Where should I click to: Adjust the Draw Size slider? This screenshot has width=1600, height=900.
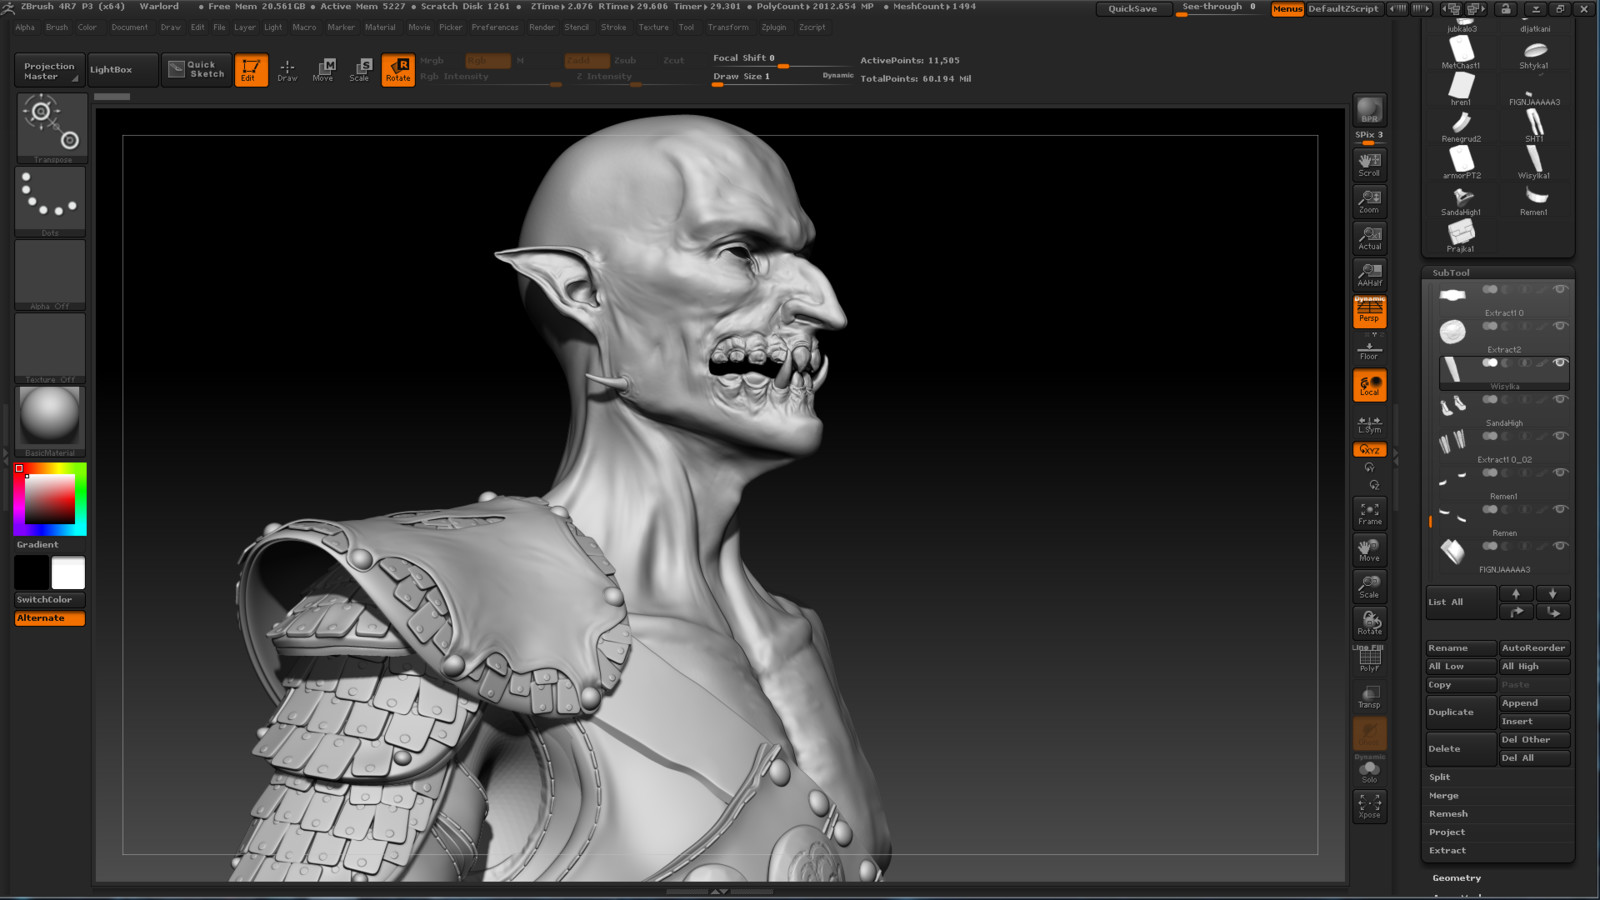tap(781, 78)
